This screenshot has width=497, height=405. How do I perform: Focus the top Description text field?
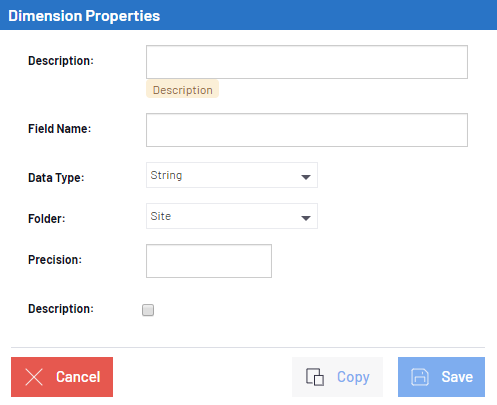click(x=307, y=62)
